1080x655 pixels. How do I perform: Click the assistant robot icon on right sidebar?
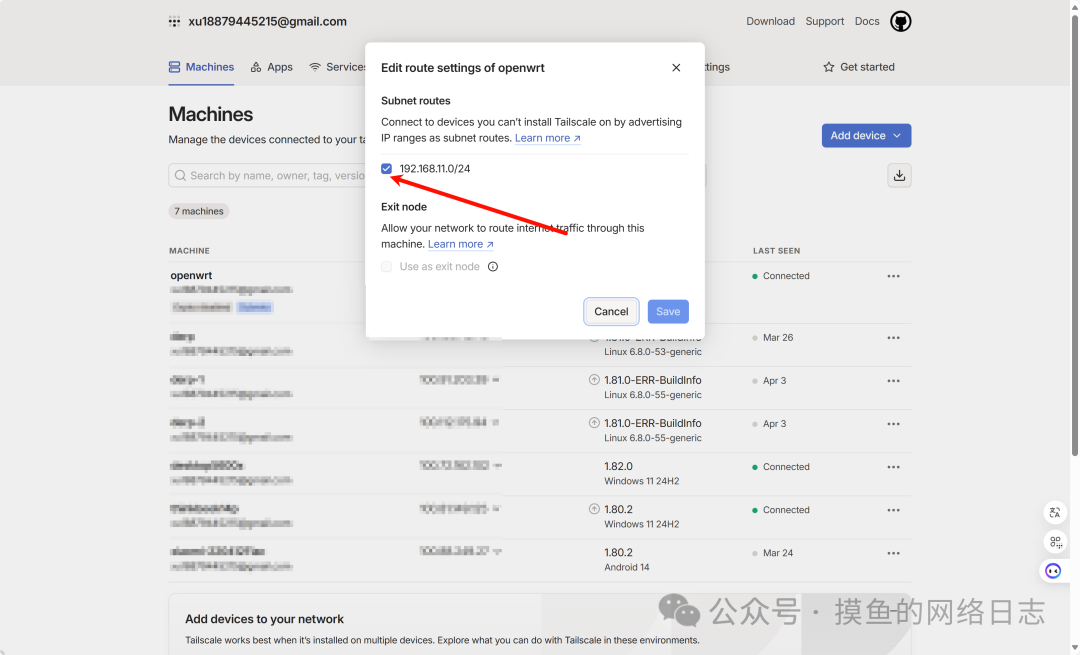[1053, 571]
